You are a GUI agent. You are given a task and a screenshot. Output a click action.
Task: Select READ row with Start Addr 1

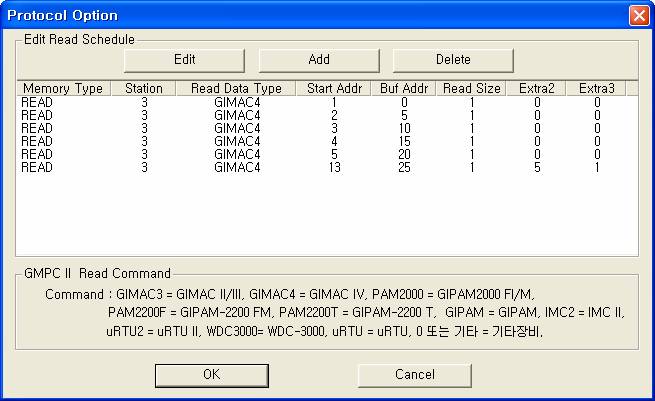tap(327, 102)
